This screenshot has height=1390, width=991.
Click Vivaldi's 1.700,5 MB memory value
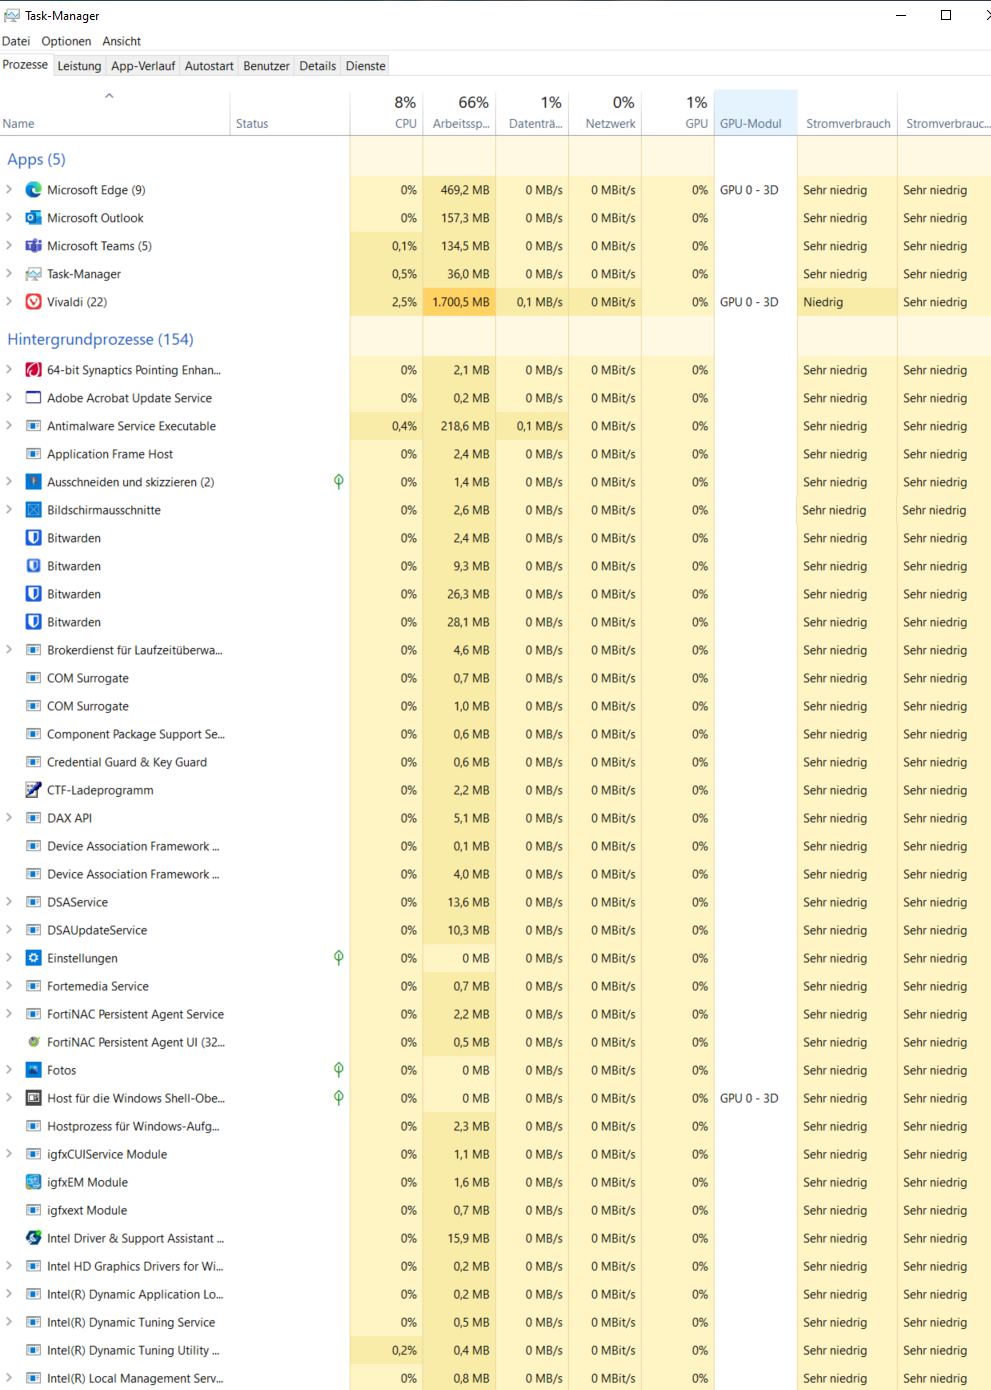pyautogui.click(x=459, y=302)
